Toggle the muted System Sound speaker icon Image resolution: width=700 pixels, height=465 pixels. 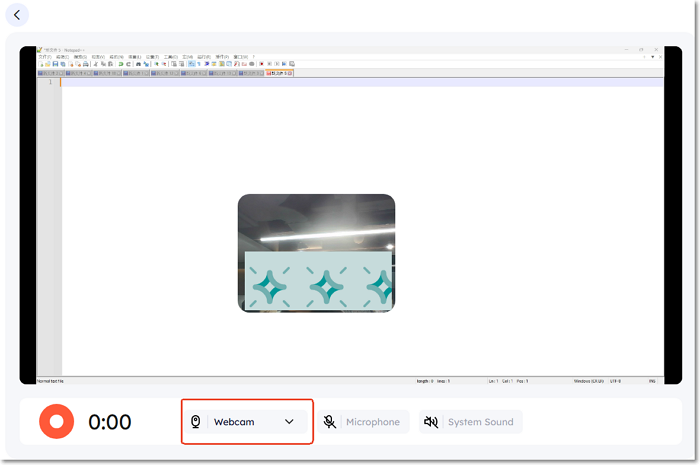click(x=431, y=422)
